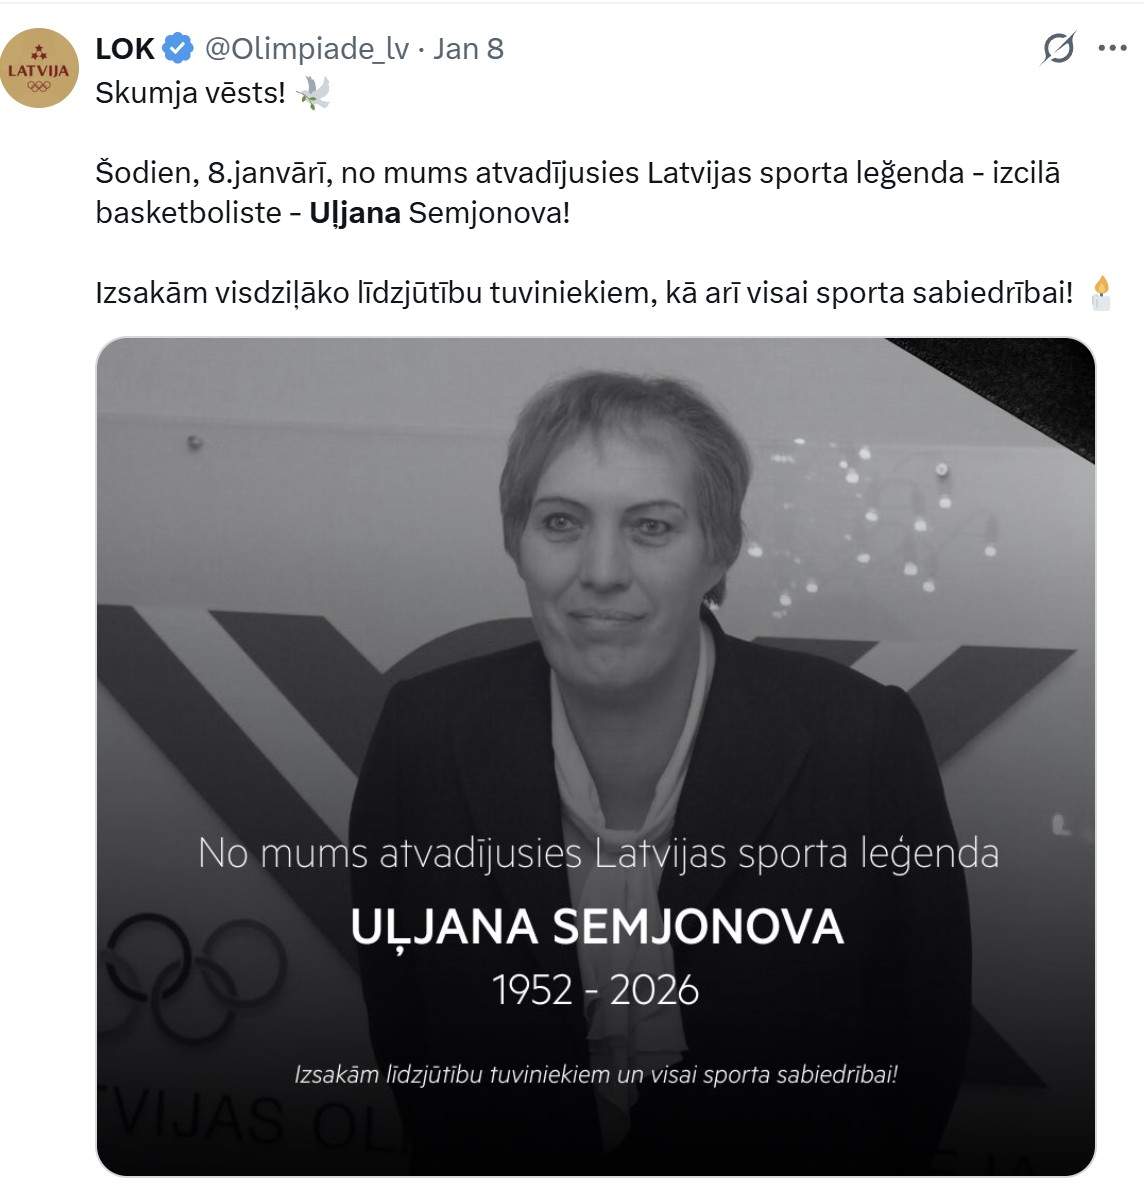Click the sentence "Izsakām visdziļāko līdzjūtību"

585,293
